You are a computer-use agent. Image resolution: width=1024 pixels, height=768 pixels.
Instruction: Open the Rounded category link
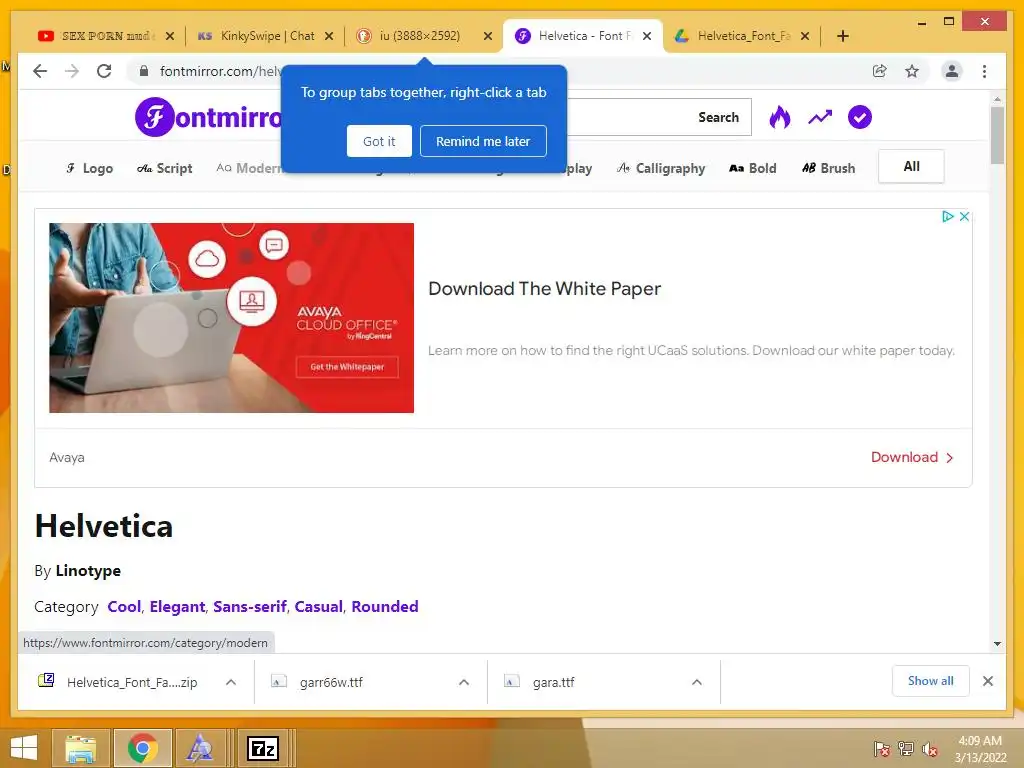(x=385, y=607)
